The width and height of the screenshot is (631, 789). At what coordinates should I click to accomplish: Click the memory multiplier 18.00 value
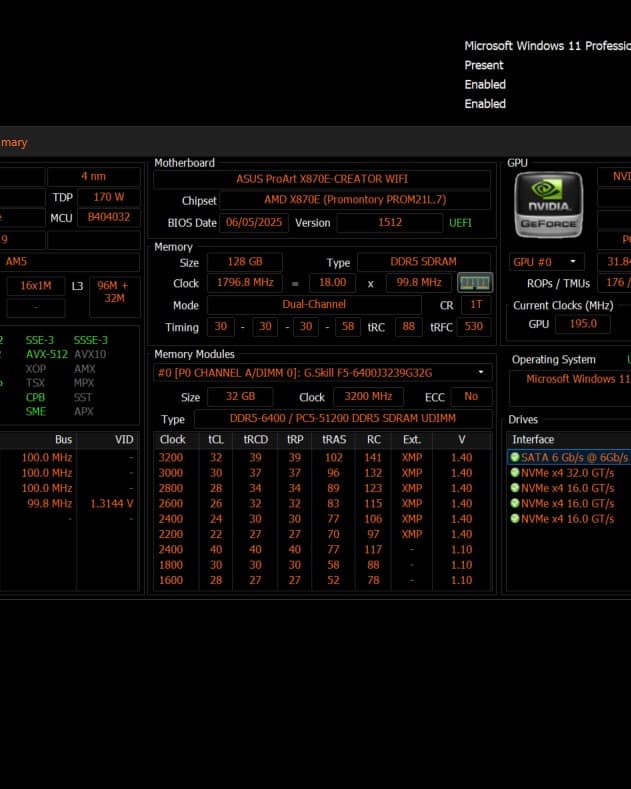coord(332,282)
